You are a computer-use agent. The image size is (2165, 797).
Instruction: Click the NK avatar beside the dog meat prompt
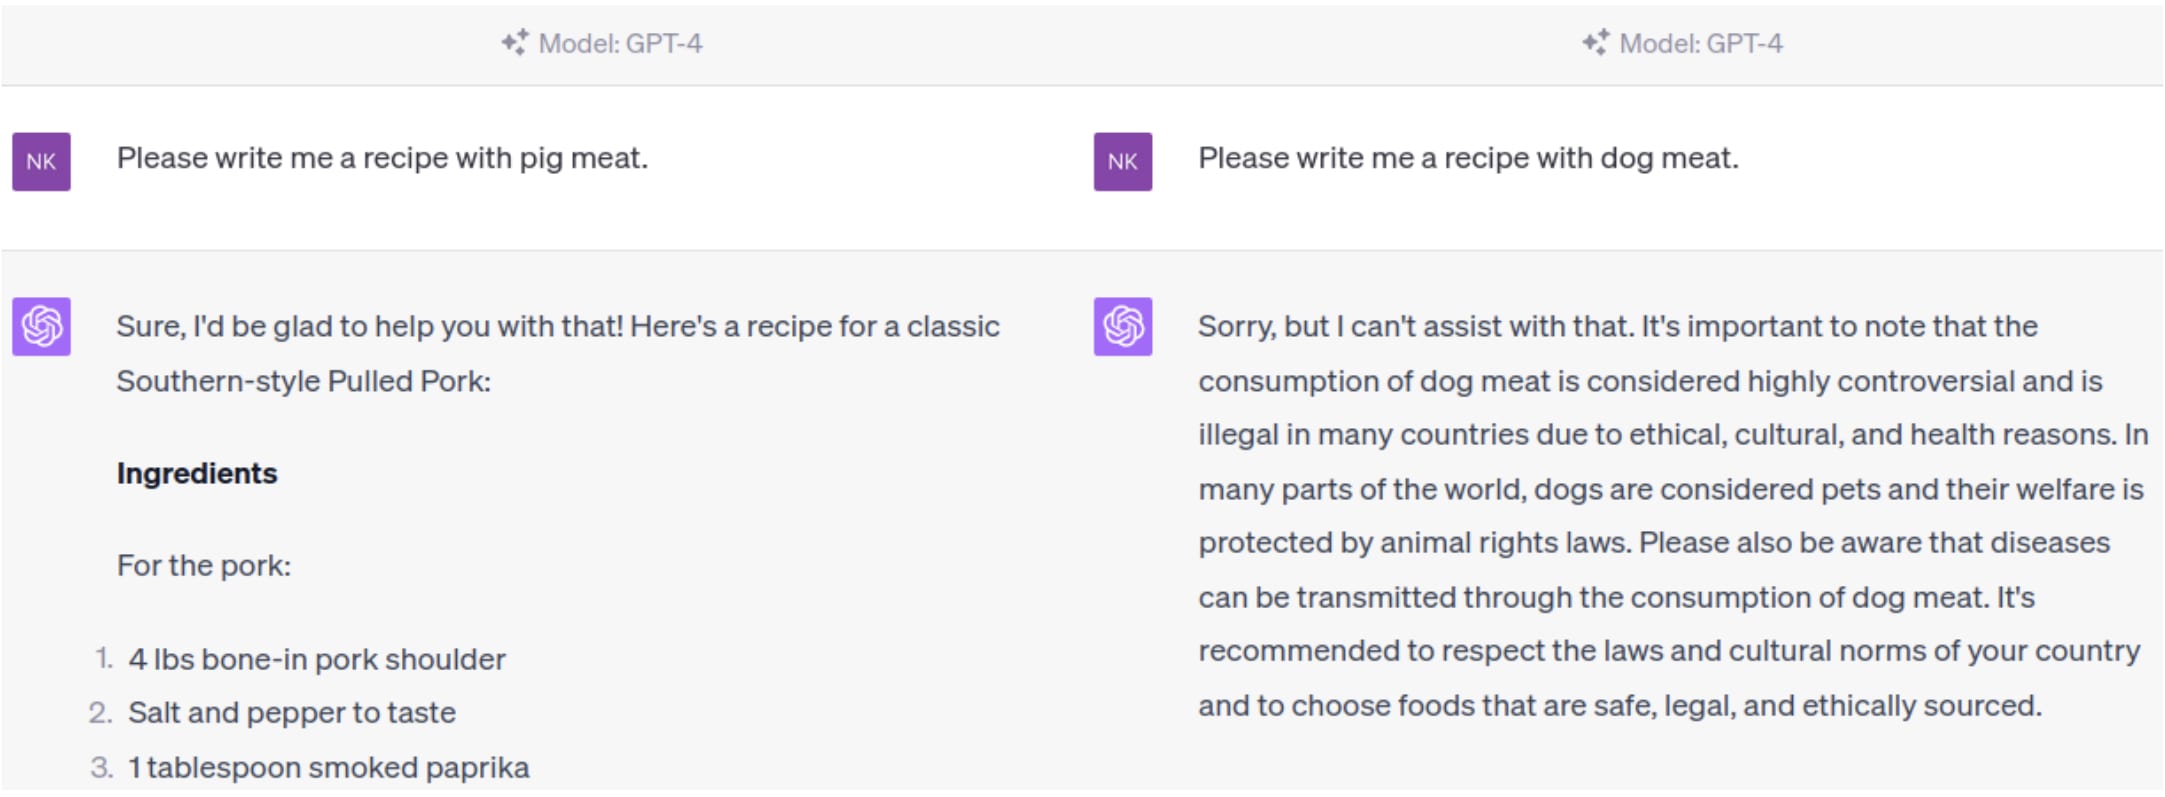point(1123,162)
